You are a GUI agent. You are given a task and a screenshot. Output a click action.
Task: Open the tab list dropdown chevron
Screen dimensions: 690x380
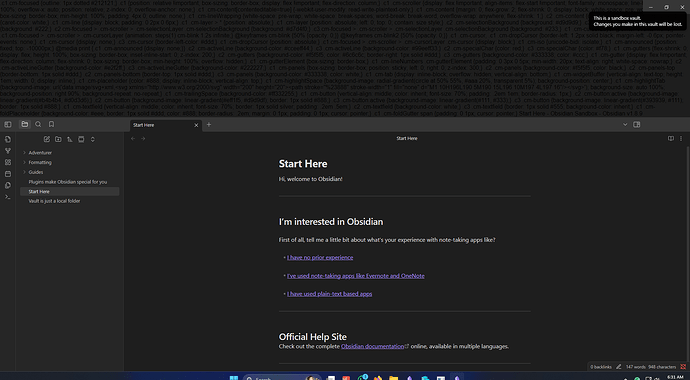(x=625, y=125)
